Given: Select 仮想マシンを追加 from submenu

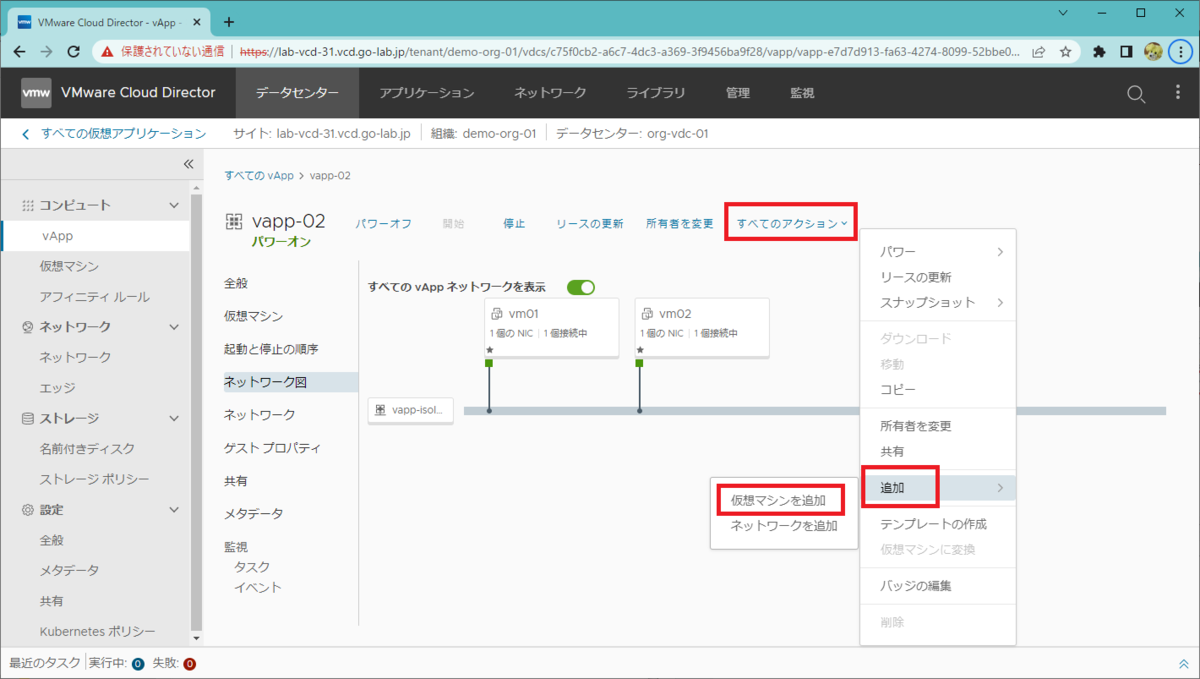Looking at the screenshot, I should coord(778,499).
